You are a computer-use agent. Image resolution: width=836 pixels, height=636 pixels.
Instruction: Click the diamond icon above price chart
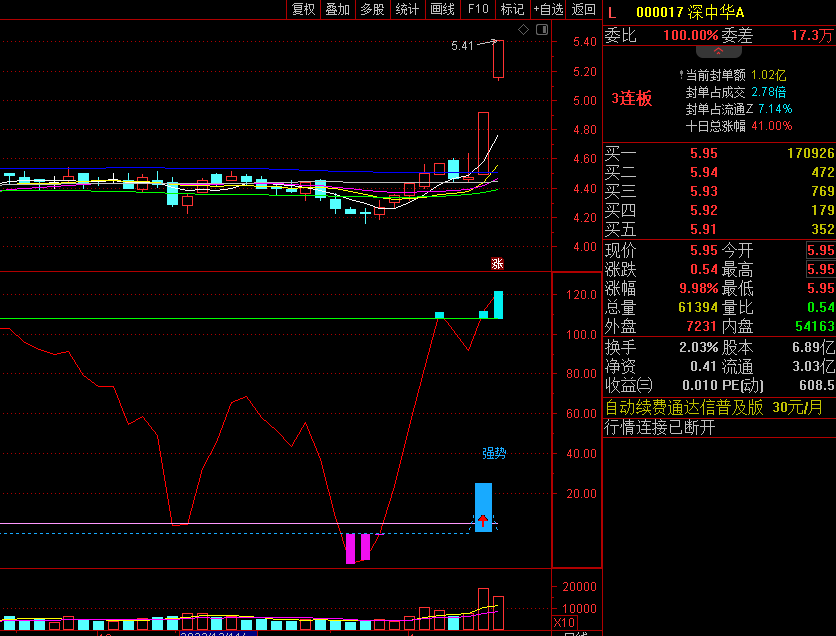point(524,30)
